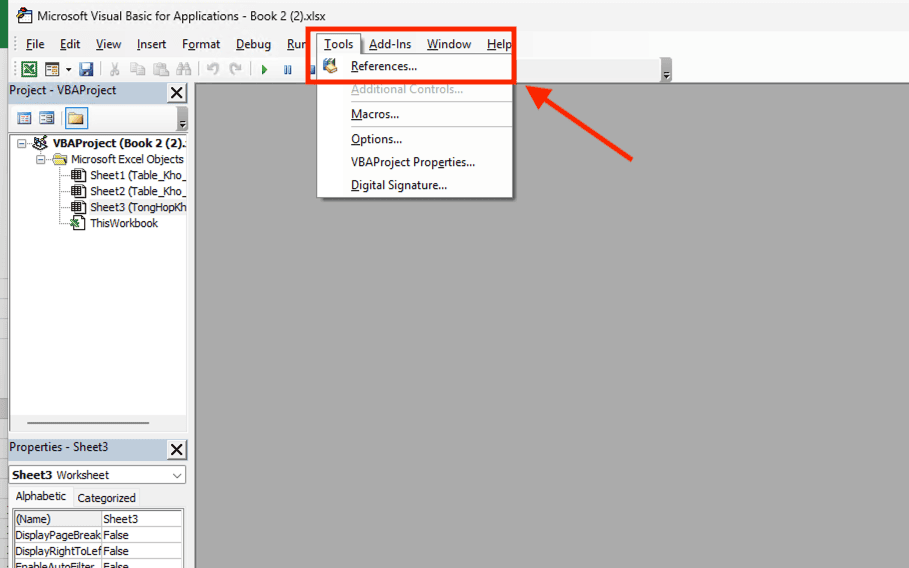This screenshot has height=568, width=909.
Task: Click the View Code icon in Project panel
Action: coord(24,118)
